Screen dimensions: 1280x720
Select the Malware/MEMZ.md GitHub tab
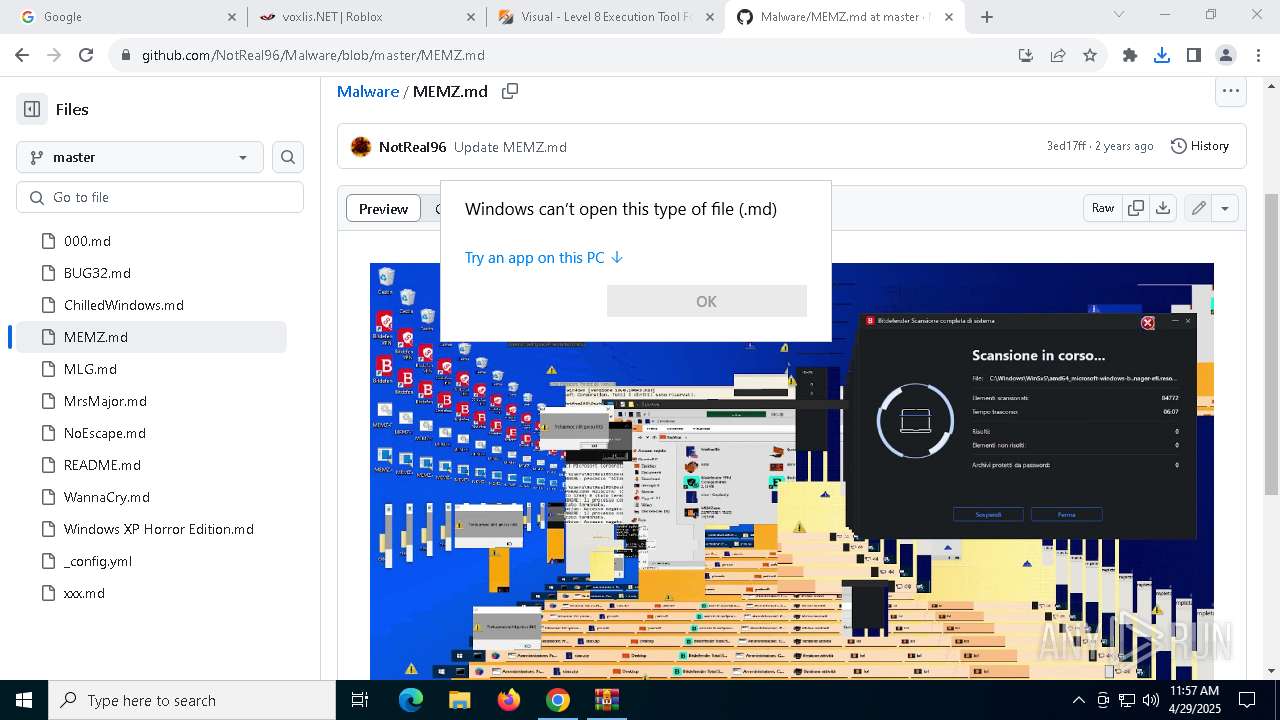point(844,17)
